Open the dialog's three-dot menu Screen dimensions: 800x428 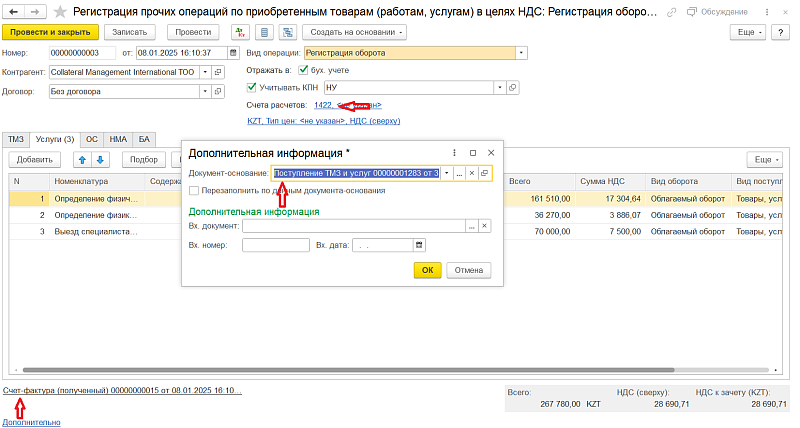click(x=454, y=153)
